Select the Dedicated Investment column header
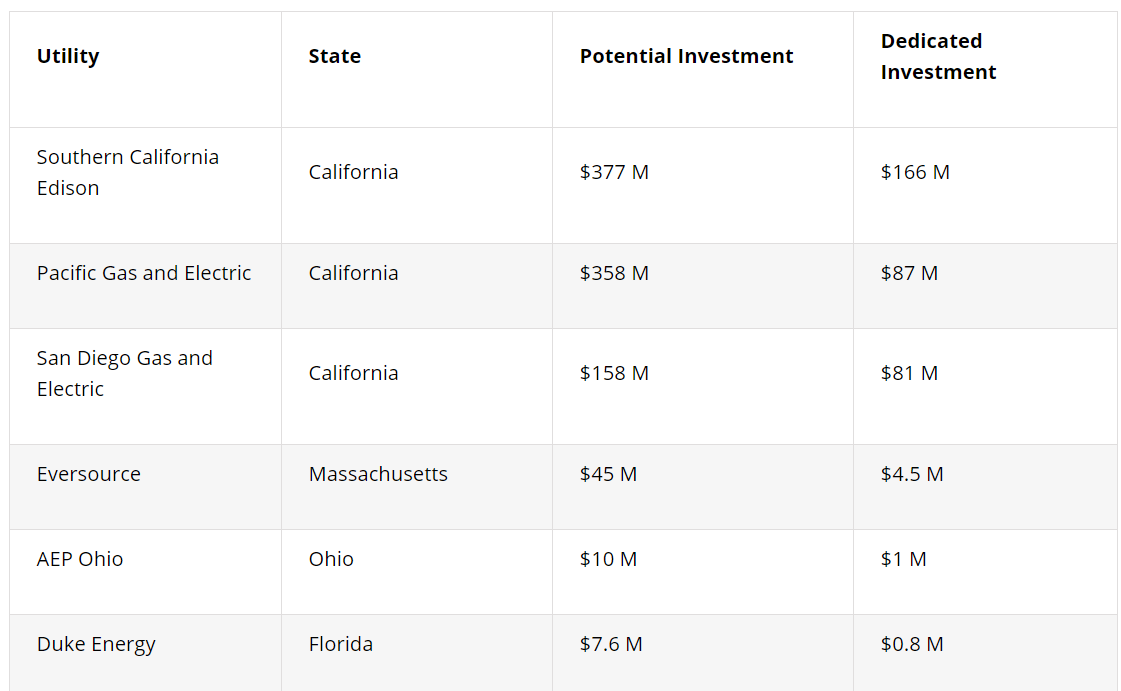This screenshot has height=691, width=1121. click(x=938, y=57)
